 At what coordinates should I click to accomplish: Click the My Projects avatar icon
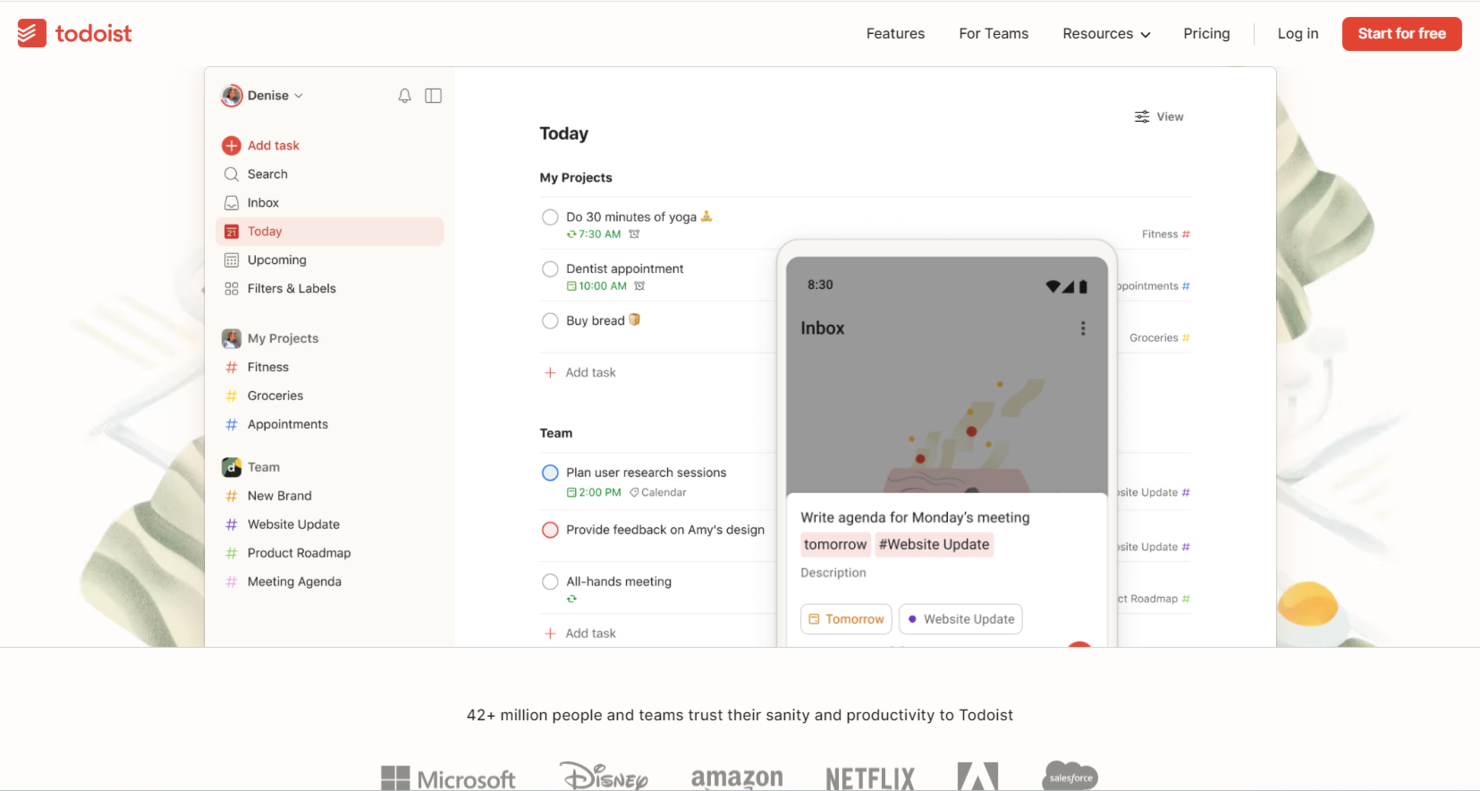(x=231, y=339)
